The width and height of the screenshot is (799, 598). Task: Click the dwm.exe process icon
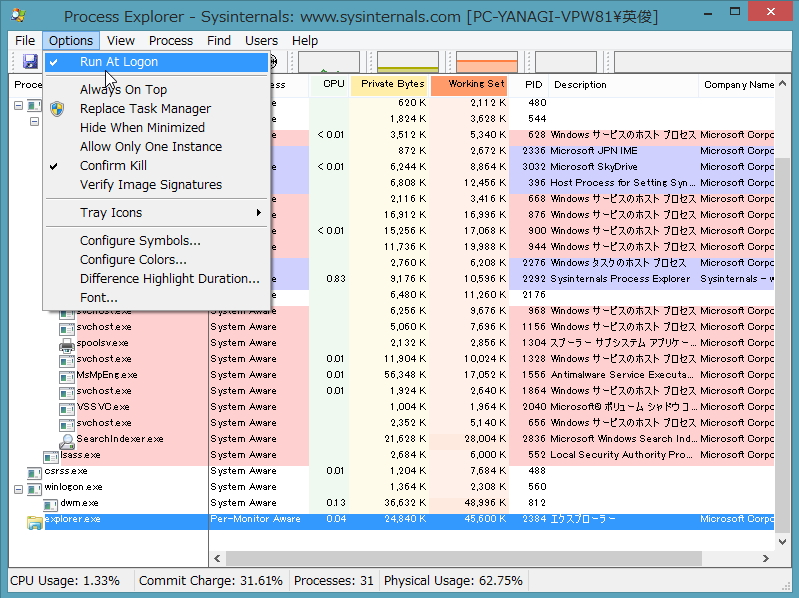coord(50,505)
